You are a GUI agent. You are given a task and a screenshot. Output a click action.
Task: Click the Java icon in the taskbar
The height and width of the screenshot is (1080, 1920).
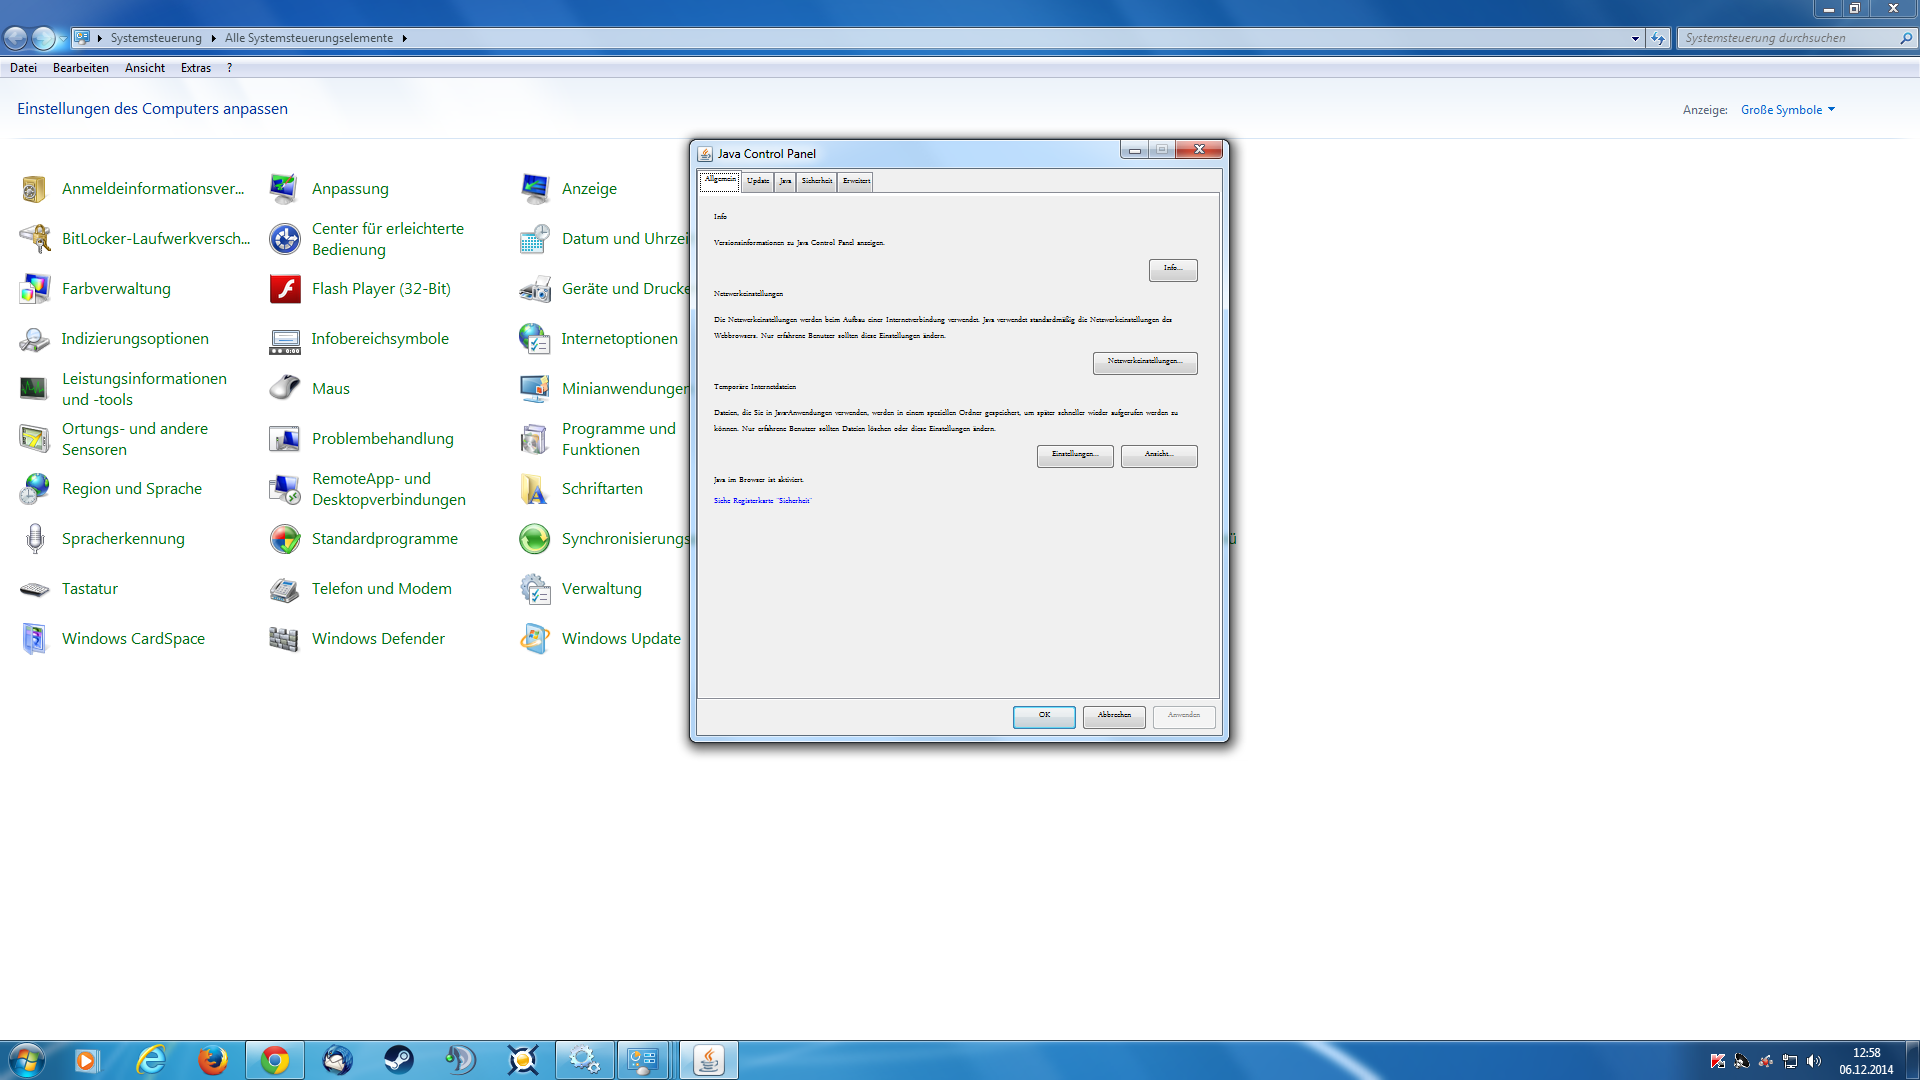tap(709, 1060)
